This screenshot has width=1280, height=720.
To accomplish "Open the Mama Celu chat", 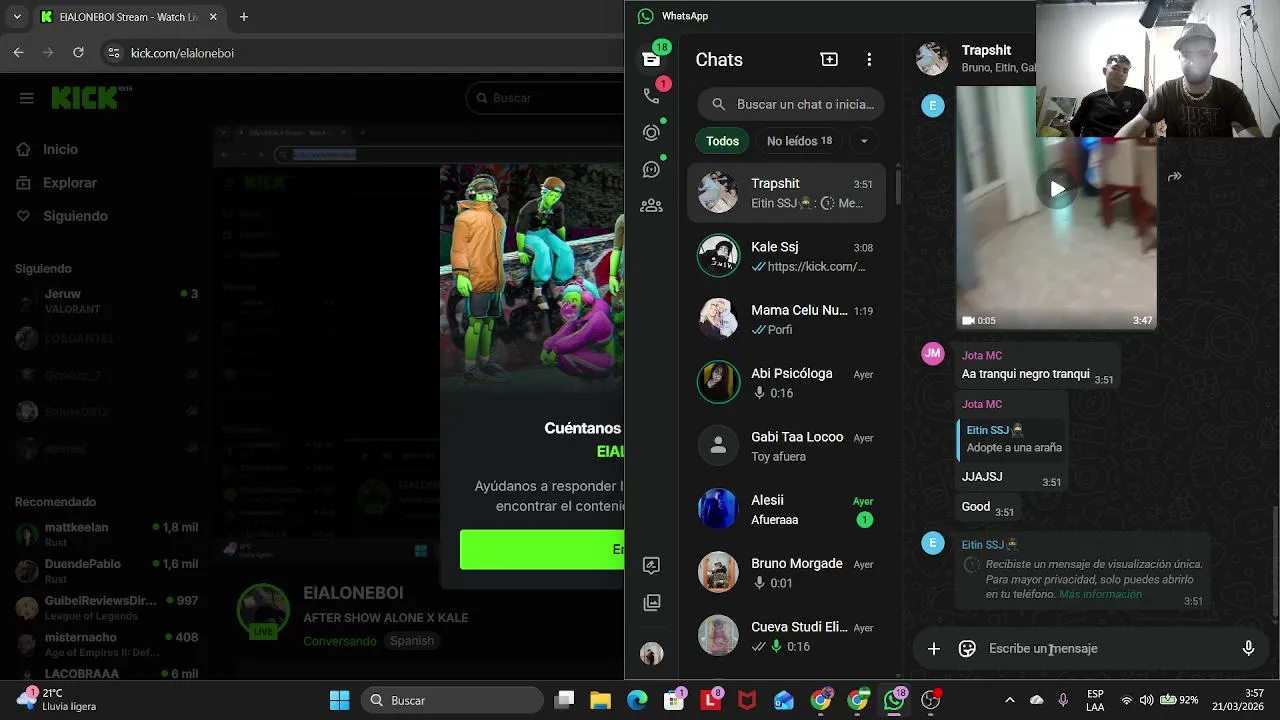I will [786, 319].
